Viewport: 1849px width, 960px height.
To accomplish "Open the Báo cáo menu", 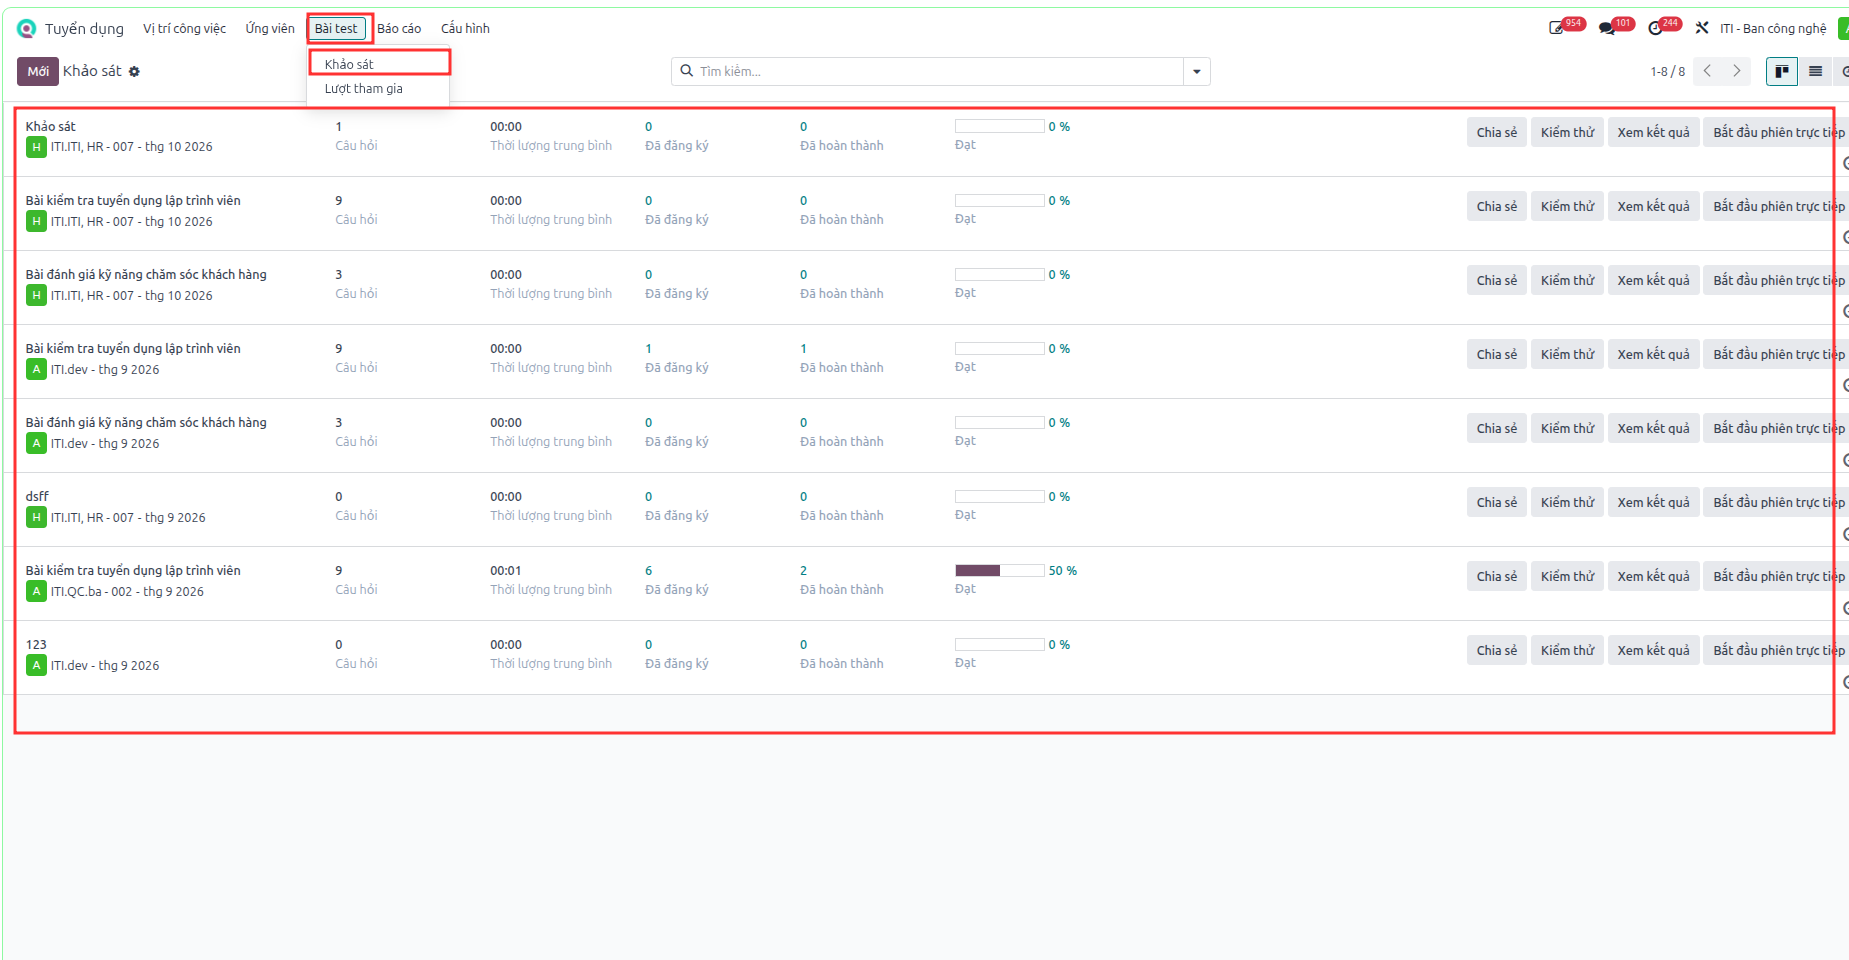I will tap(399, 29).
